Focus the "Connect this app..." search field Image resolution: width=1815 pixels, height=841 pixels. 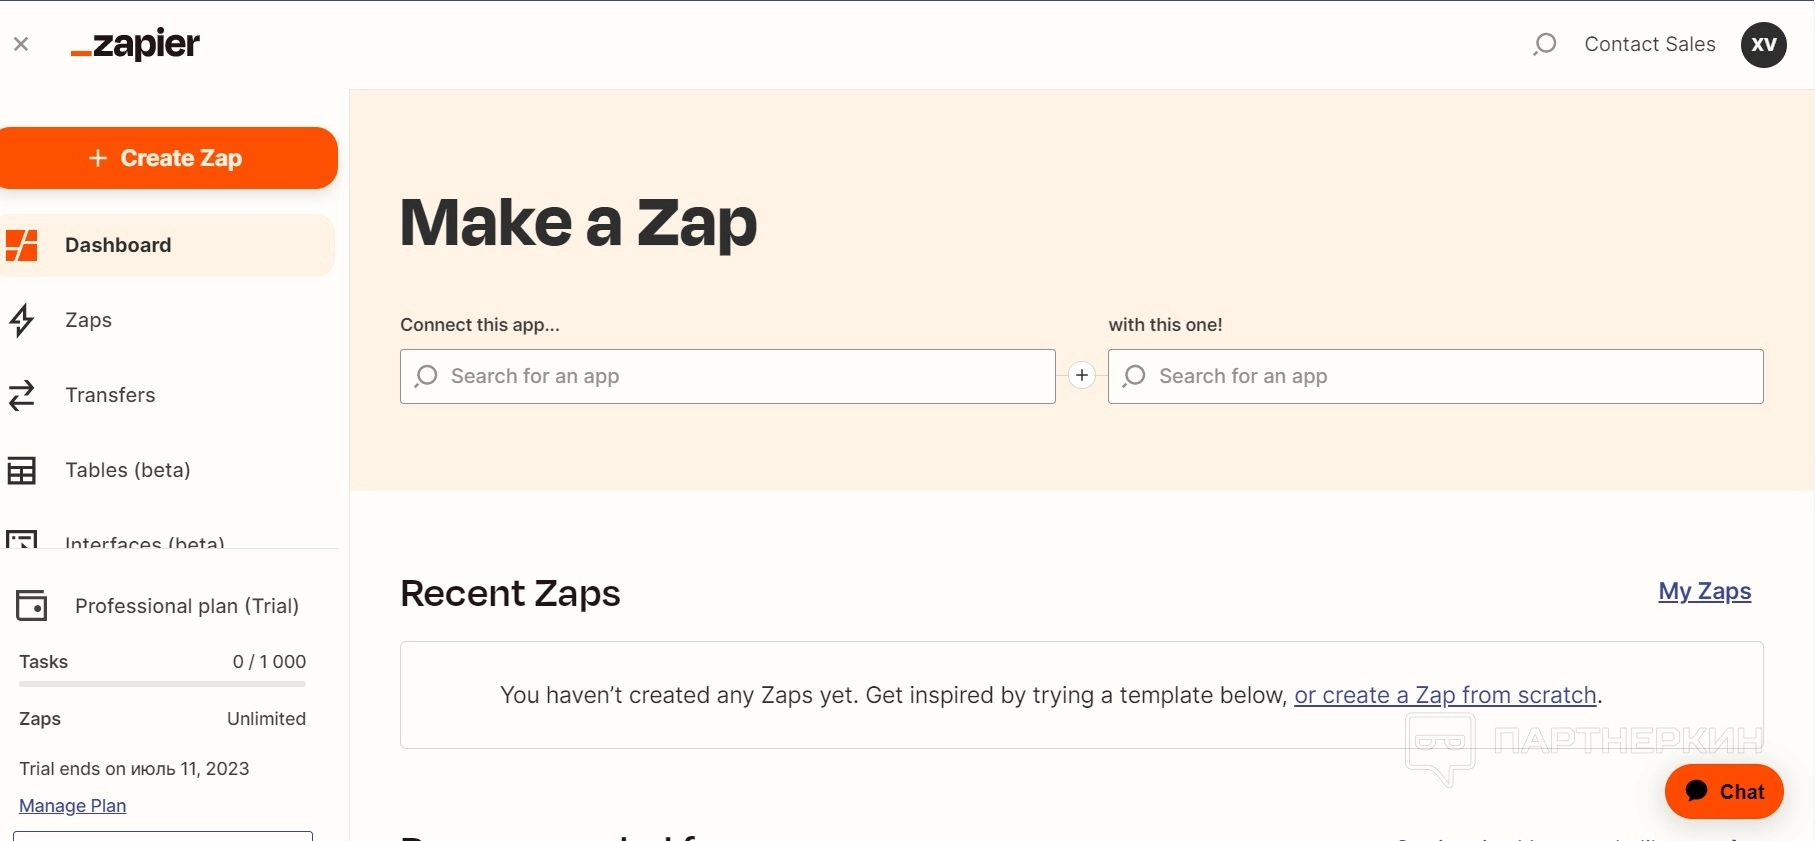click(x=728, y=376)
